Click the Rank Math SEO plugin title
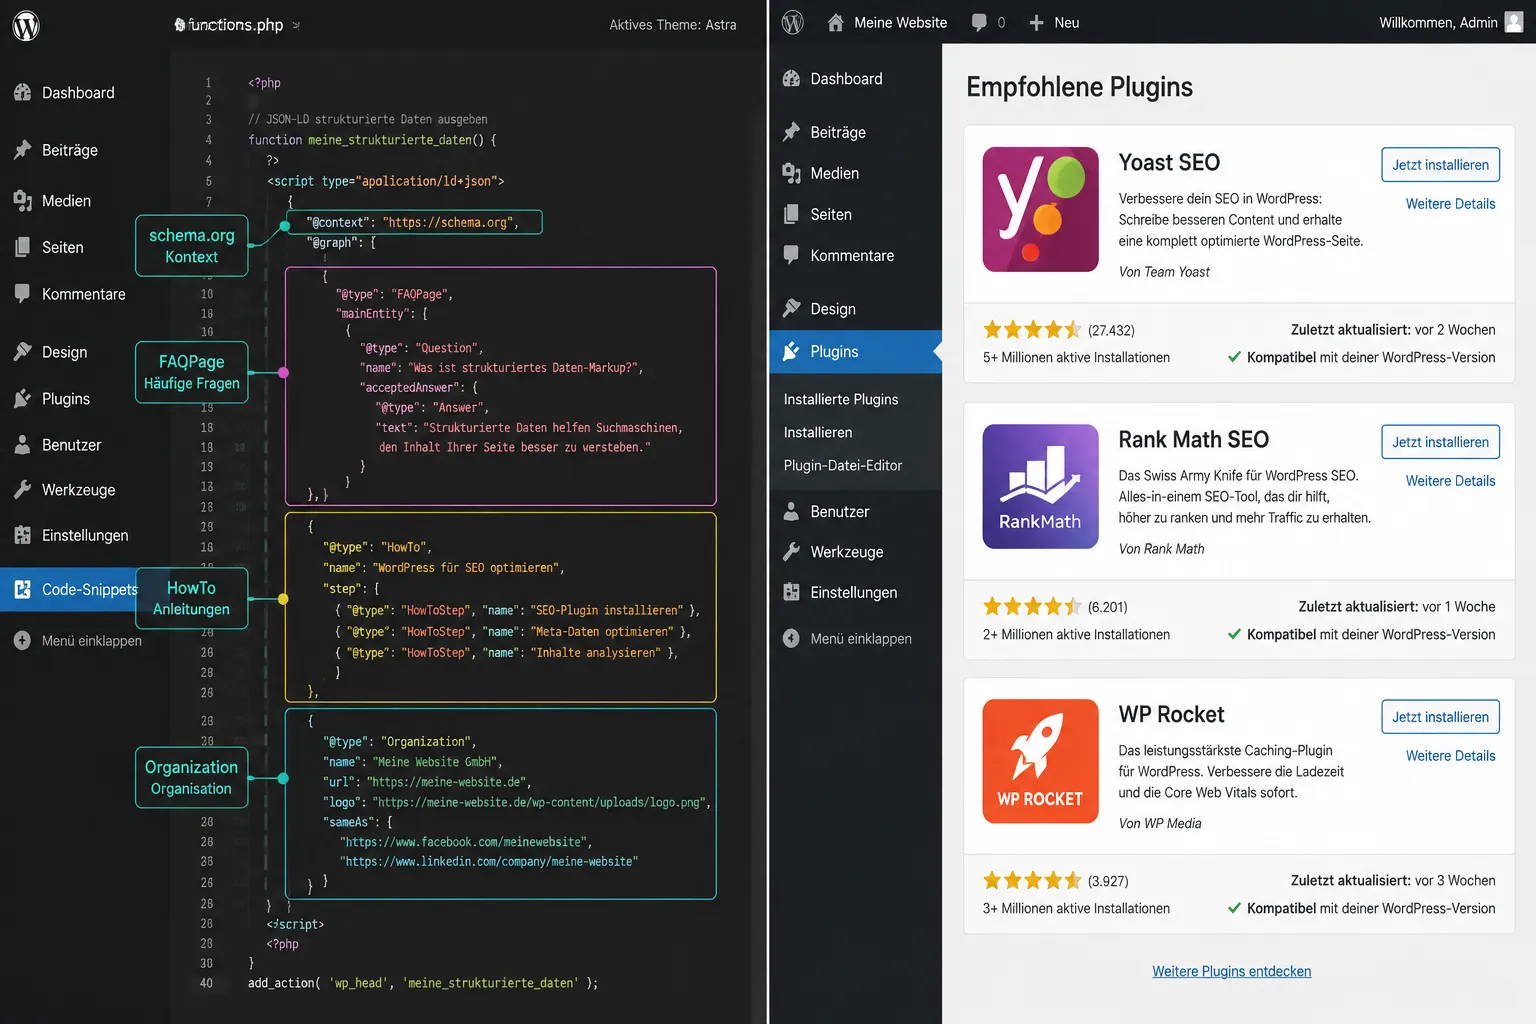 pyautogui.click(x=1193, y=439)
